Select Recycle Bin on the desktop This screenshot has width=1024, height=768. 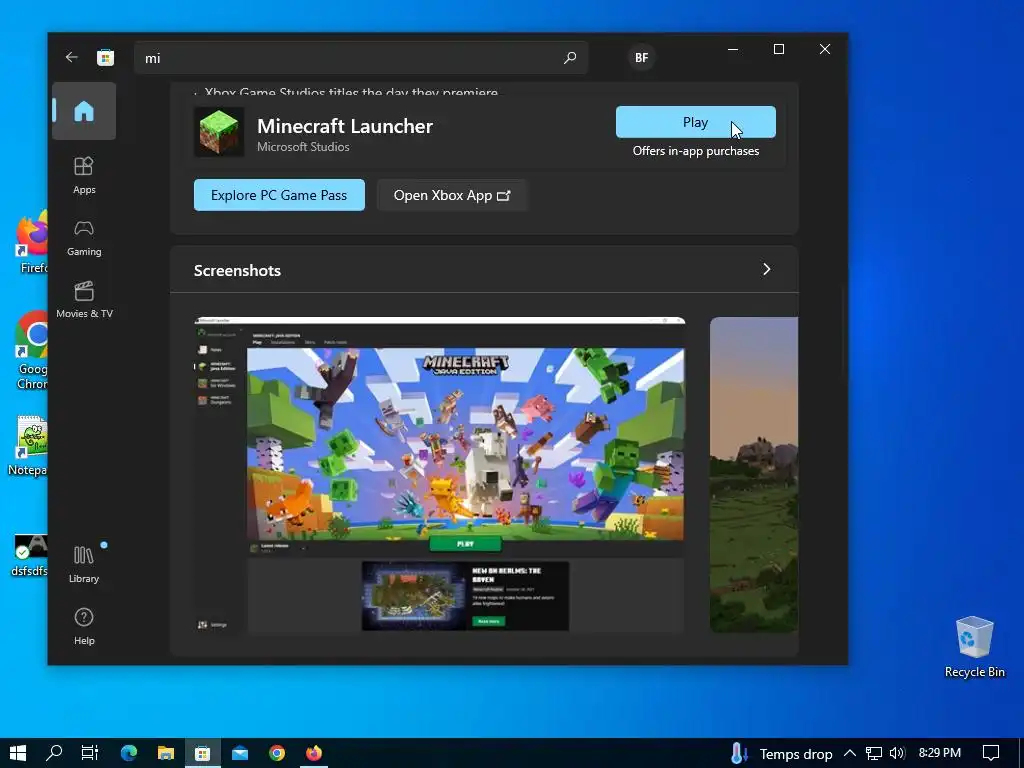[974, 647]
